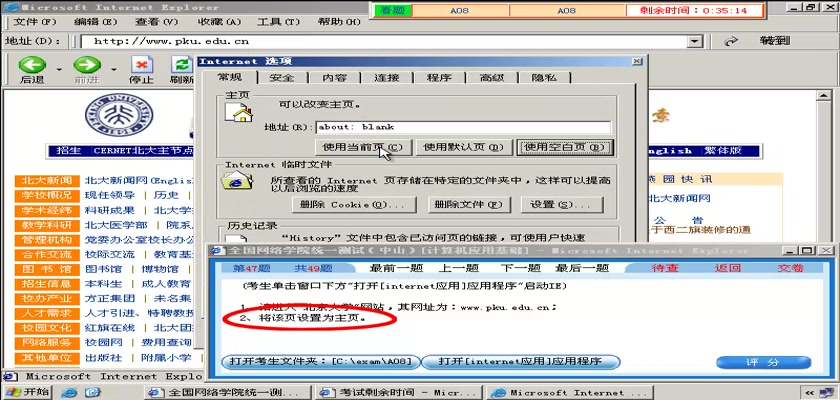Click 使用默认页(D) button
This screenshot has height=400, width=840.
(x=464, y=147)
